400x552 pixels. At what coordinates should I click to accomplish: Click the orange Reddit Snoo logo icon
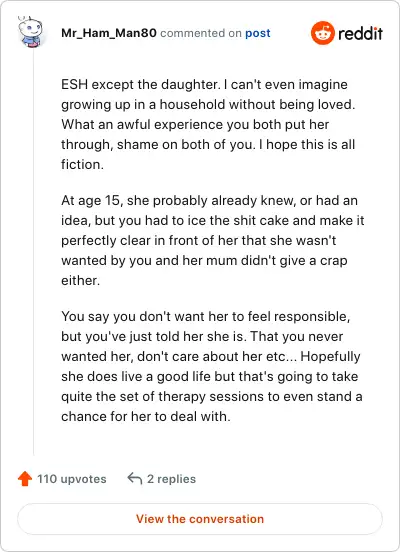coord(322,33)
